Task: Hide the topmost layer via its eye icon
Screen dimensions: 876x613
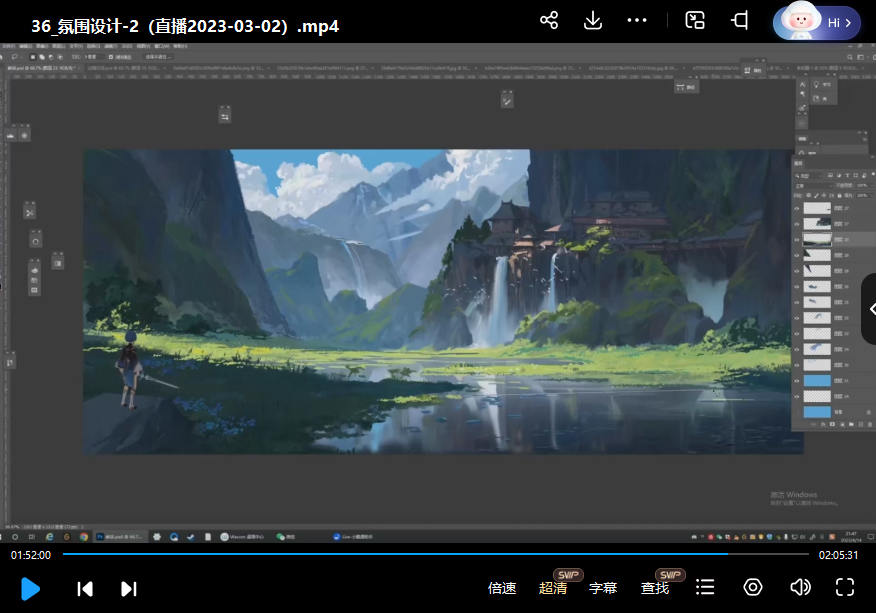Action: (x=797, y=208)
